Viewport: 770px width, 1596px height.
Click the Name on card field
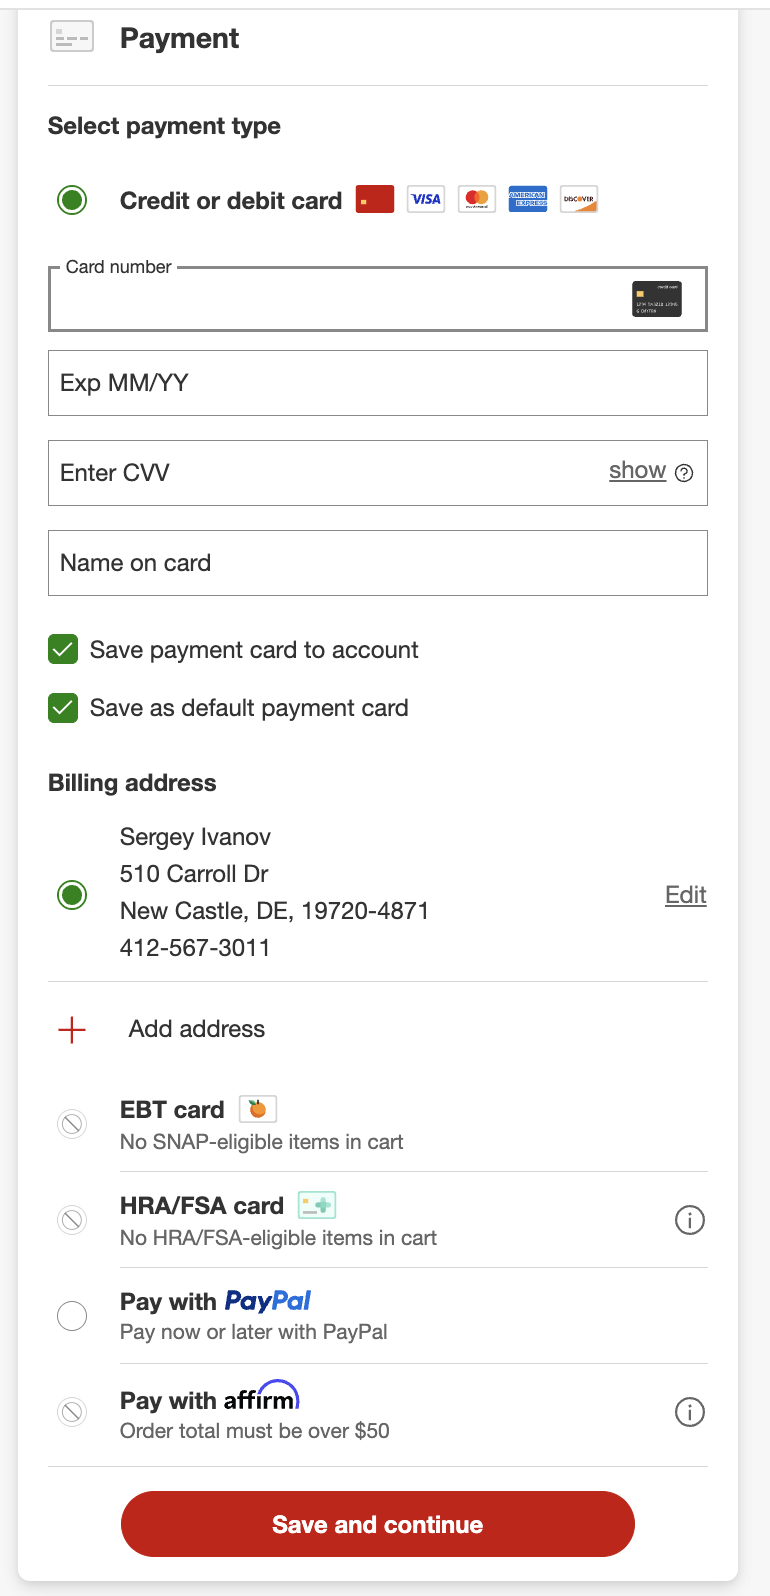click(378, 563)
